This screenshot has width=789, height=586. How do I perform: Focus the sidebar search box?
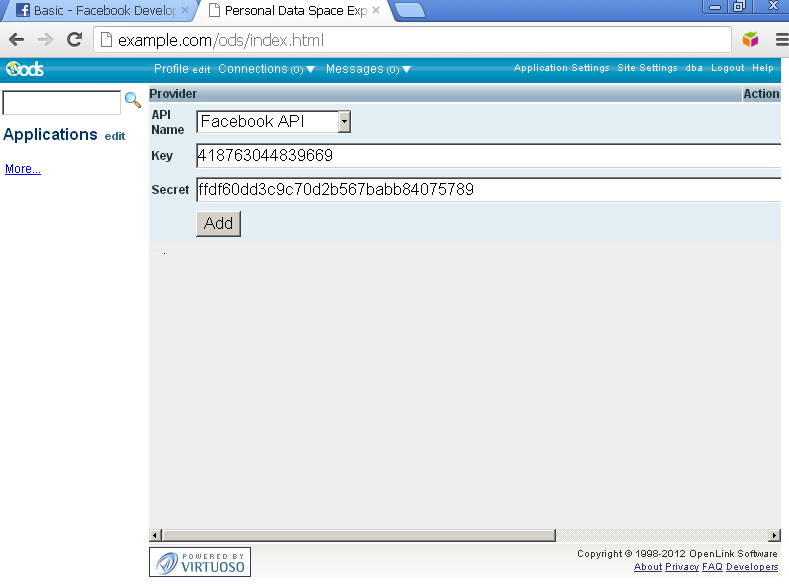click(62, 103)
